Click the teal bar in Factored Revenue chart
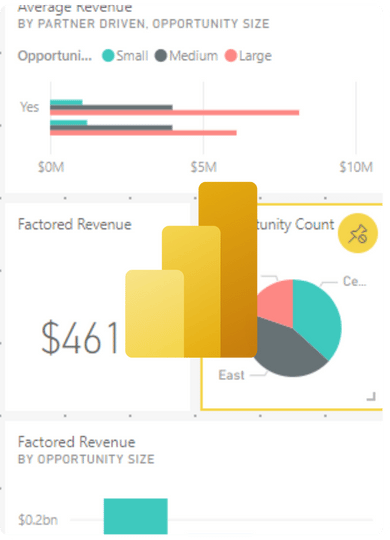Viewport: 390px width, 540px height. 136,516
